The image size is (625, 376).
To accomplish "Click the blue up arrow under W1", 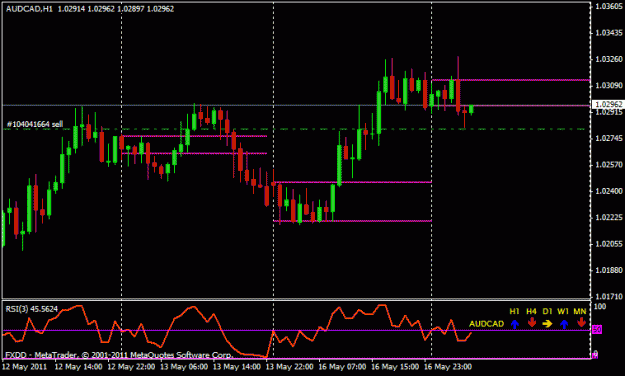I will (564, 324).
